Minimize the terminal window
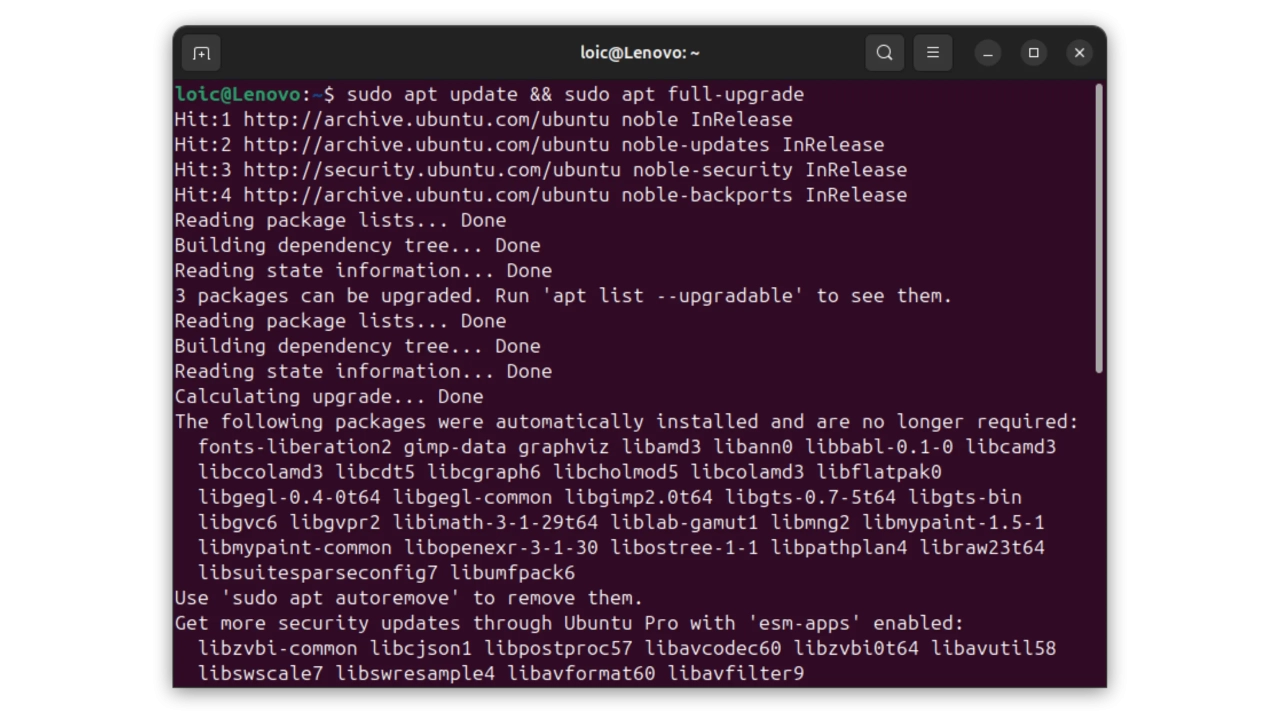This screenshot has height=720, width=1280. (x=988, y=53)
